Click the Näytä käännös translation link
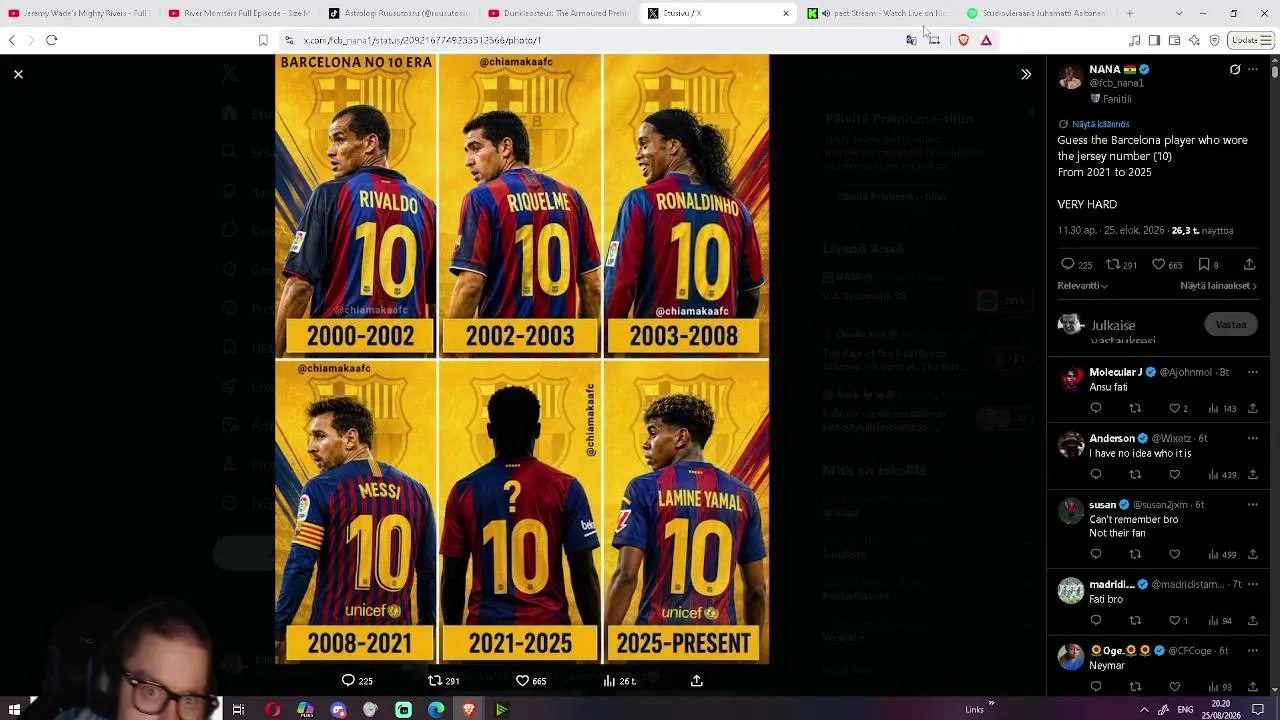 pos(1100,124)
